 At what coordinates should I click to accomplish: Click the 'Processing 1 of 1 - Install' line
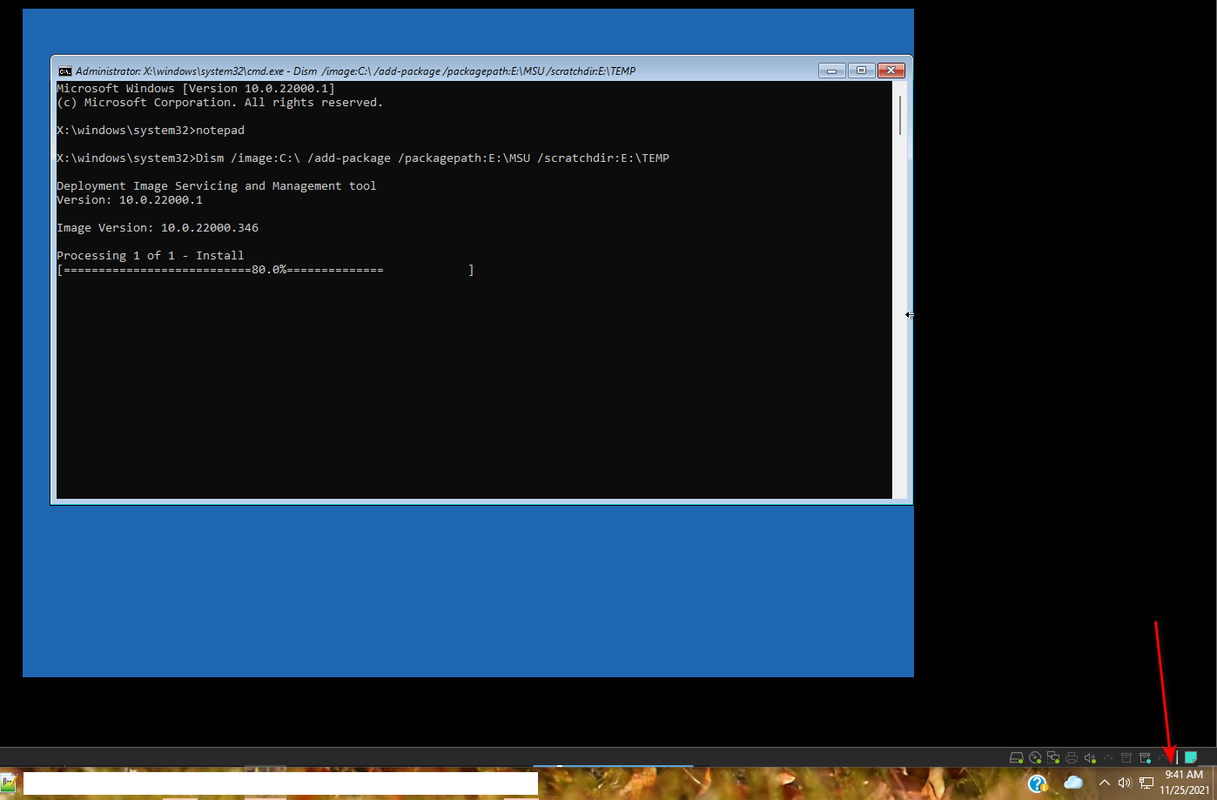(x=151, y=256)
